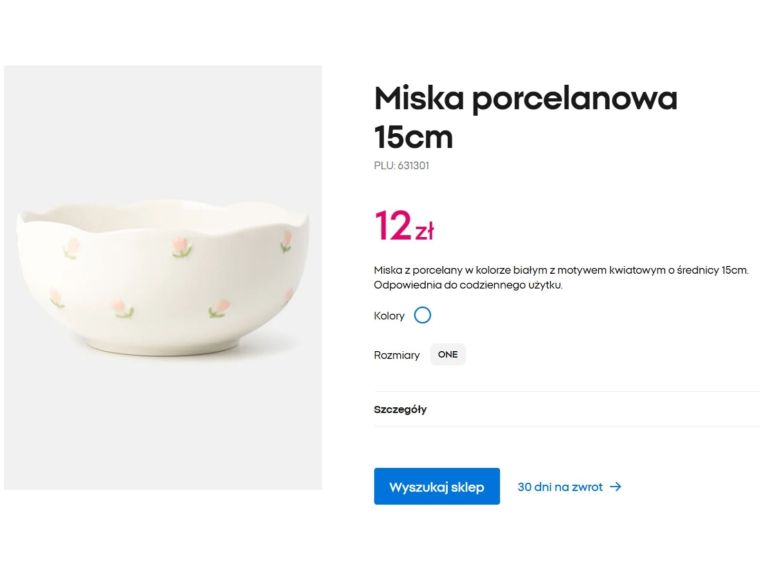Click the Wyszukaj sklep button
This screenshot has height=570, width=760.
437,487
